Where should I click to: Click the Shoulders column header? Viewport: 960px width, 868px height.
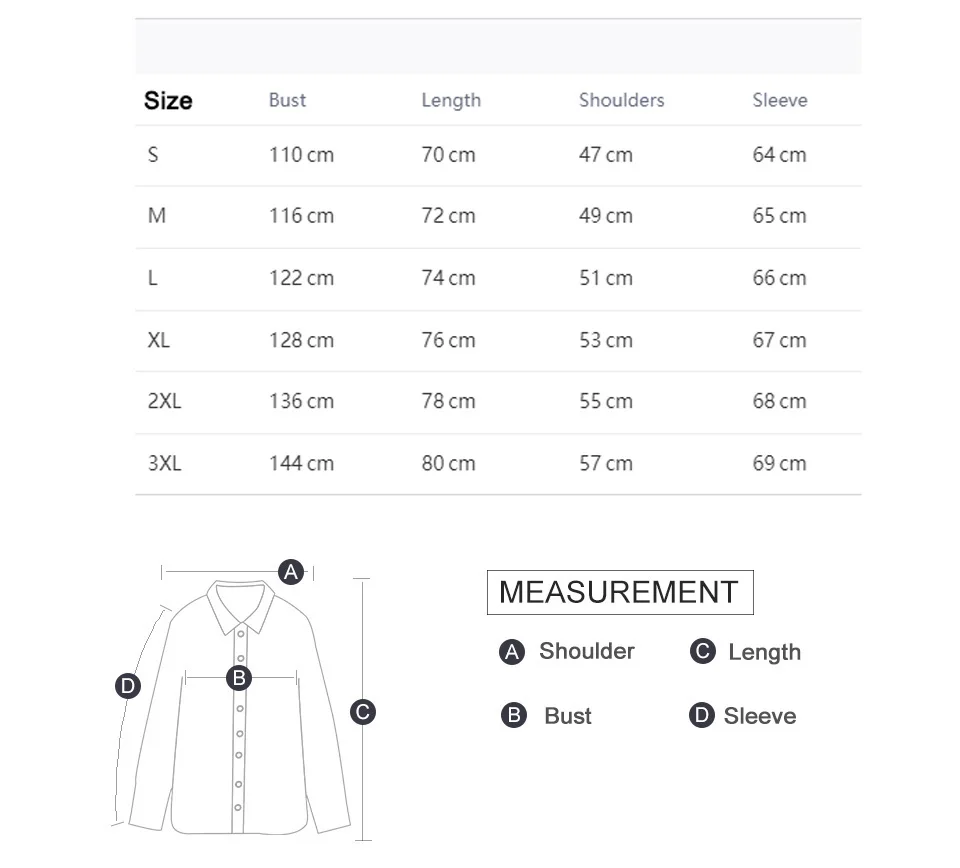click(621, 100)
